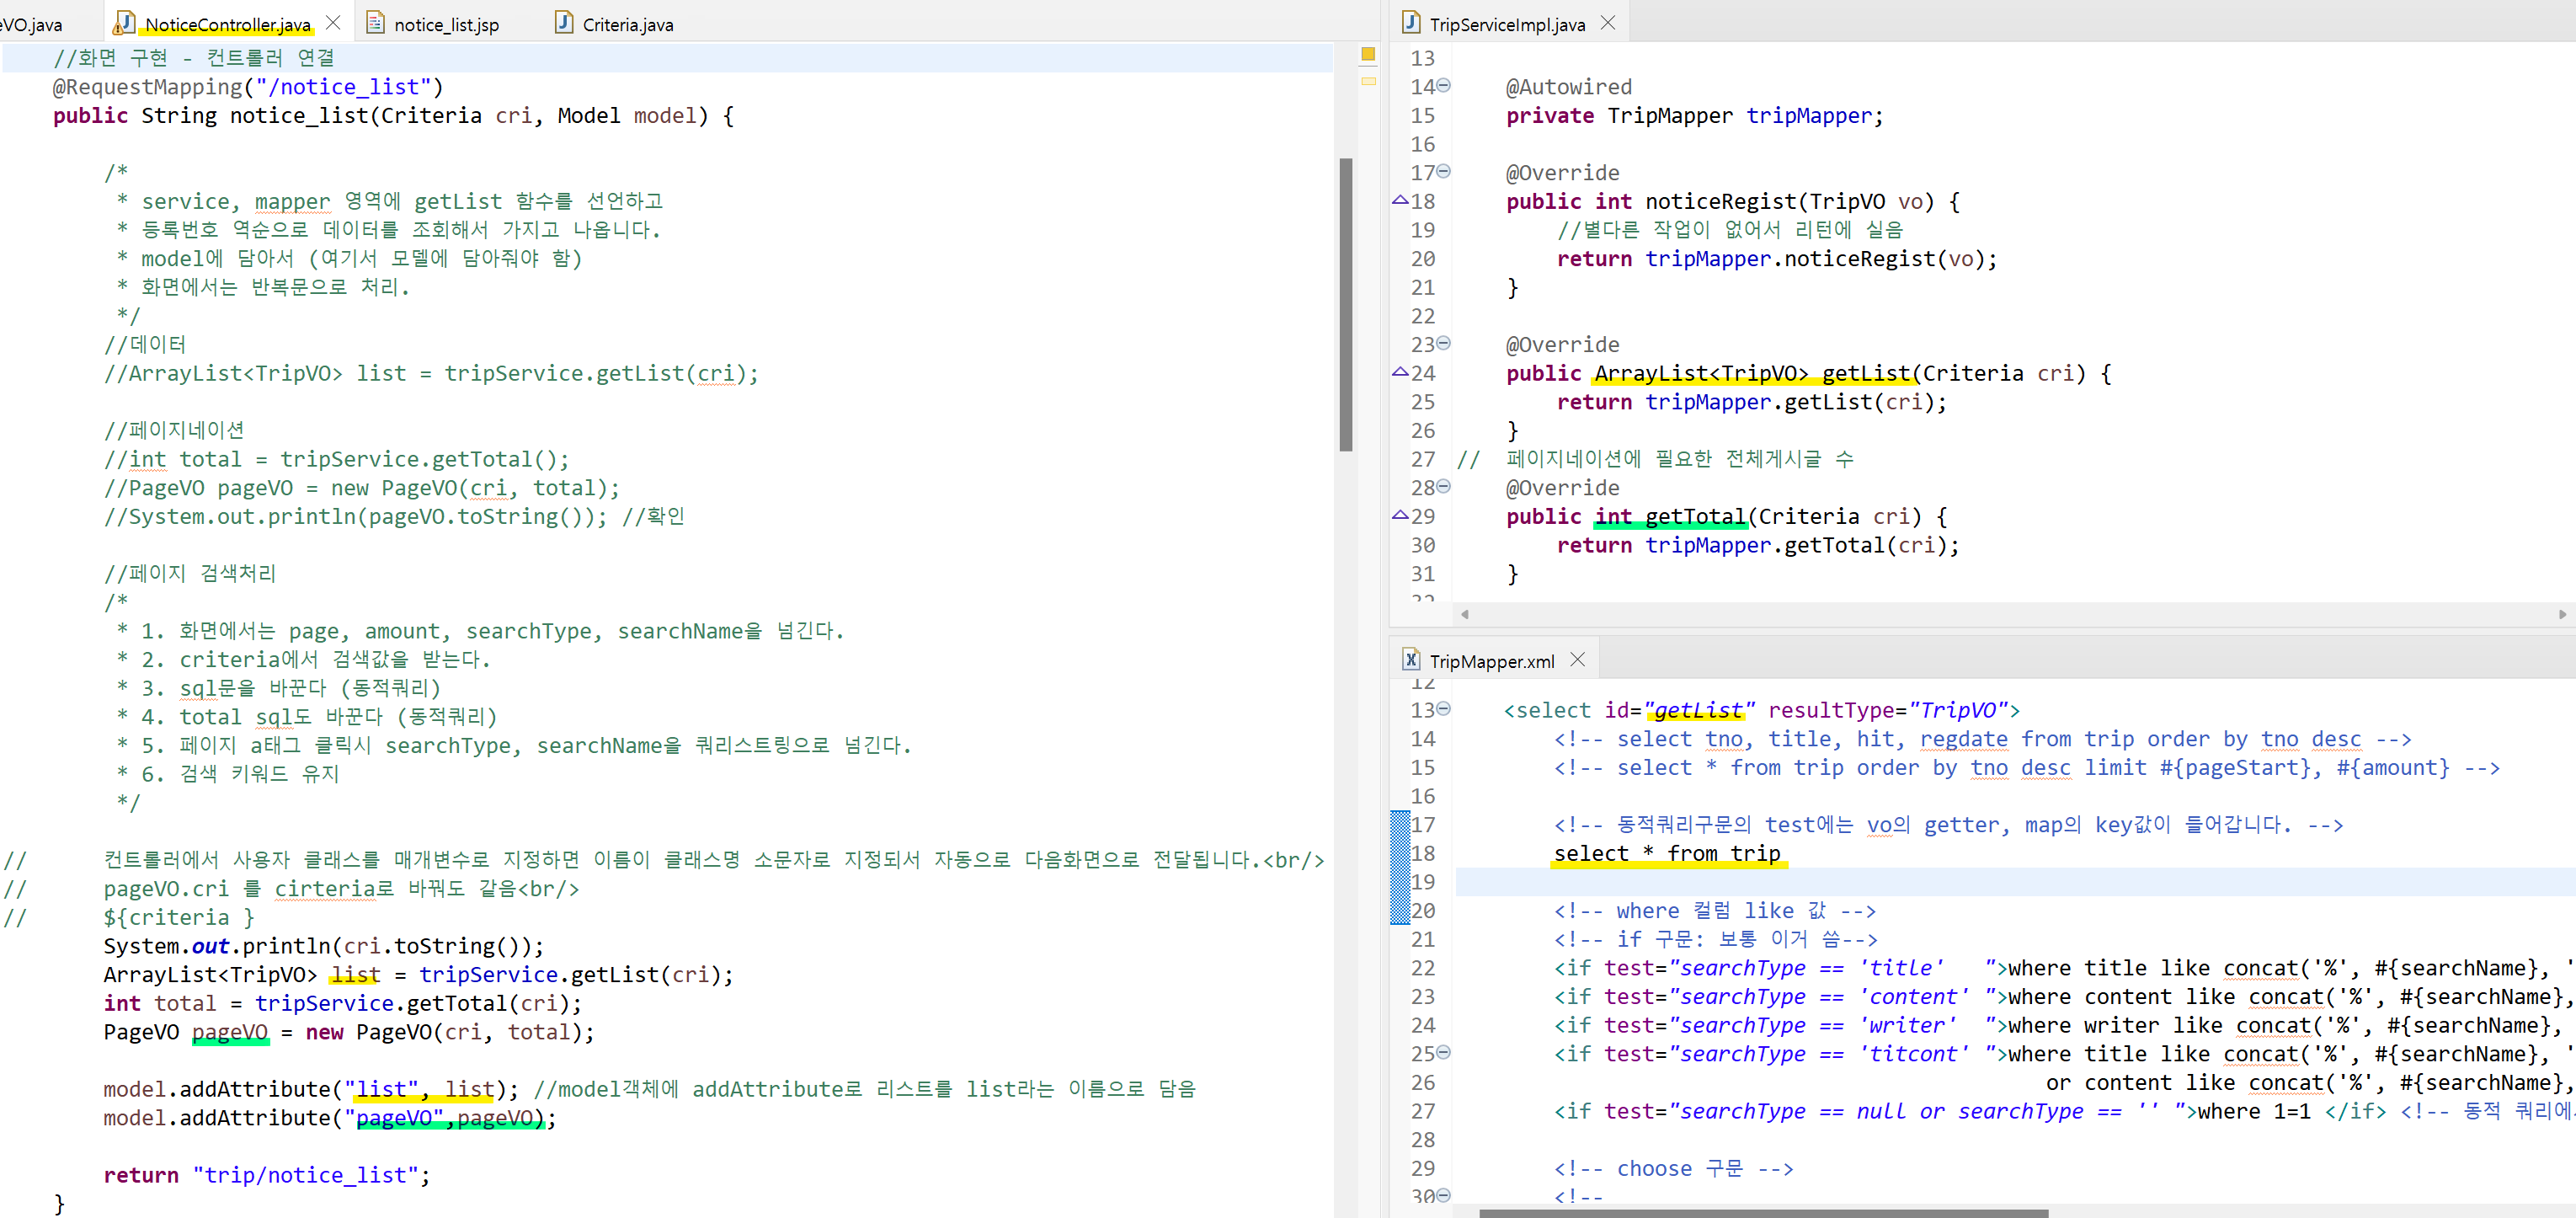Fold the getList method at line 23
The width and height of the screenshot is (2576, 1218).
[x=1443, y=344]
